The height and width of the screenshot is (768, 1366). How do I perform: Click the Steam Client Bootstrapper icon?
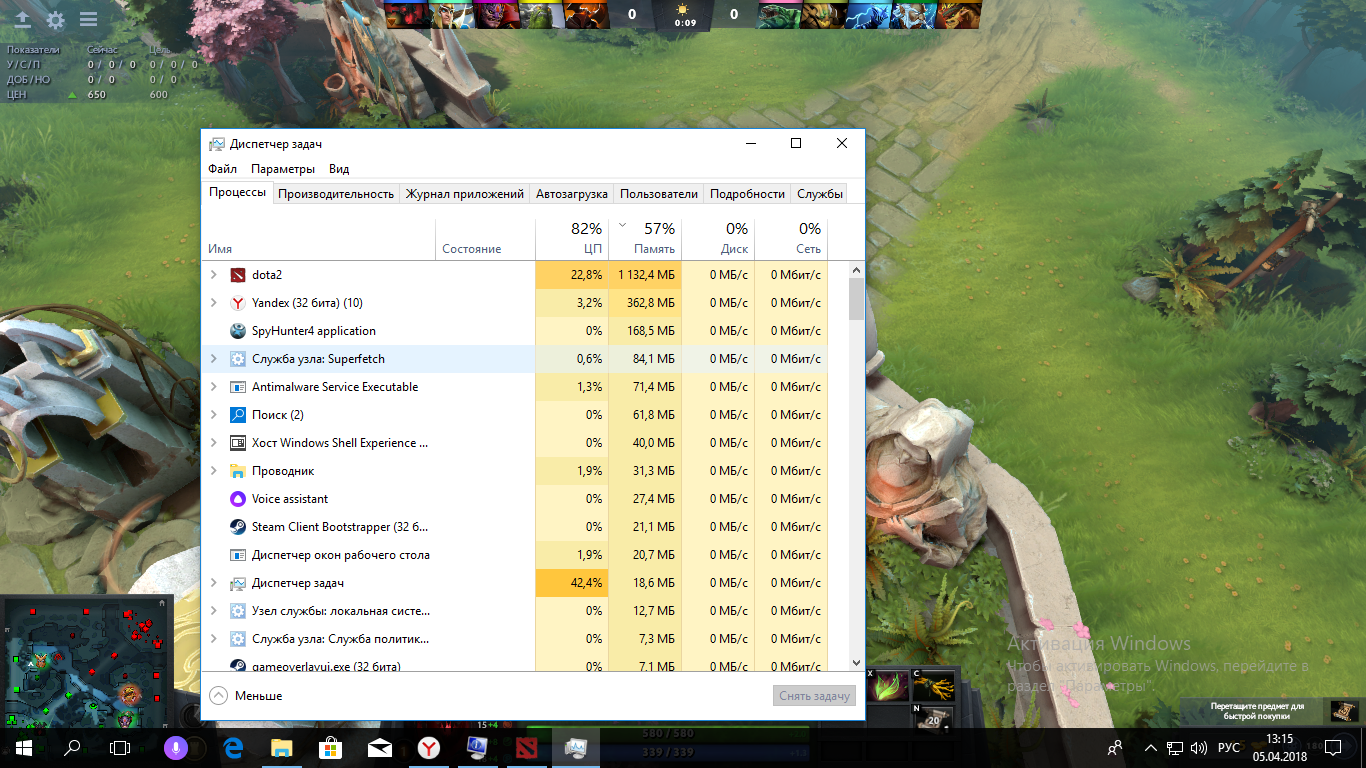(238, 527)
